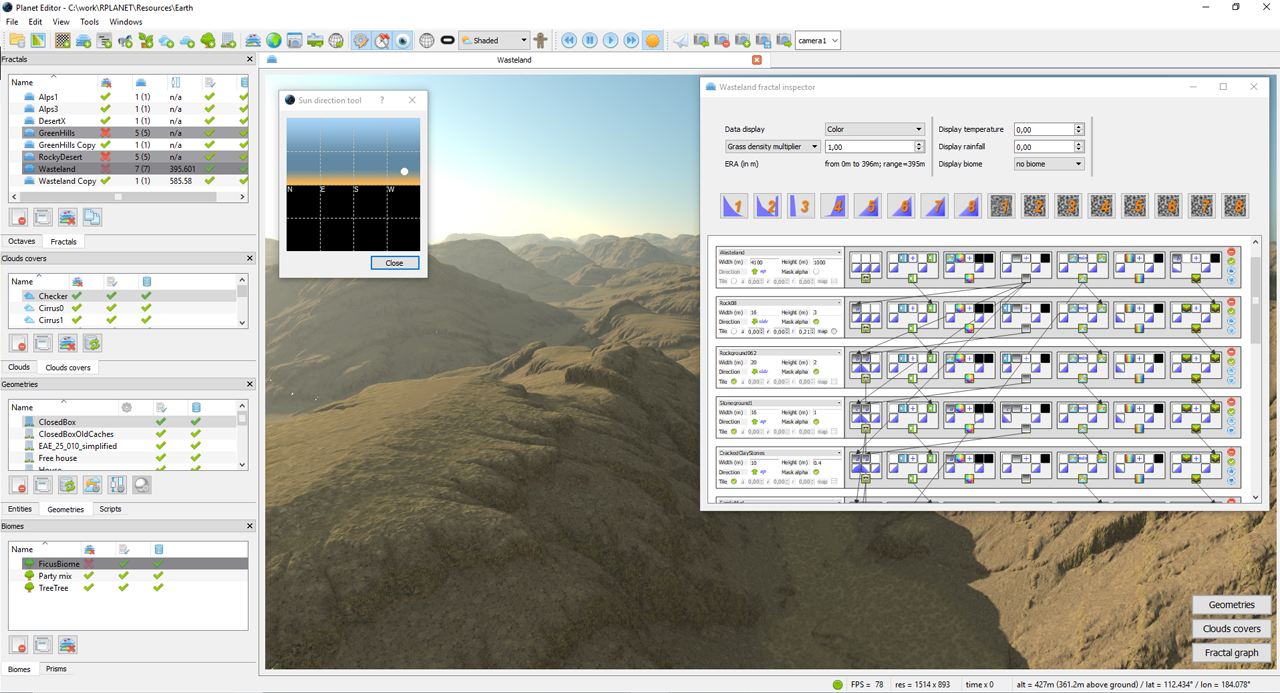Click the refresh icon under Clouds covers list
Screen dimensions: 1280x693
point(92,344)
